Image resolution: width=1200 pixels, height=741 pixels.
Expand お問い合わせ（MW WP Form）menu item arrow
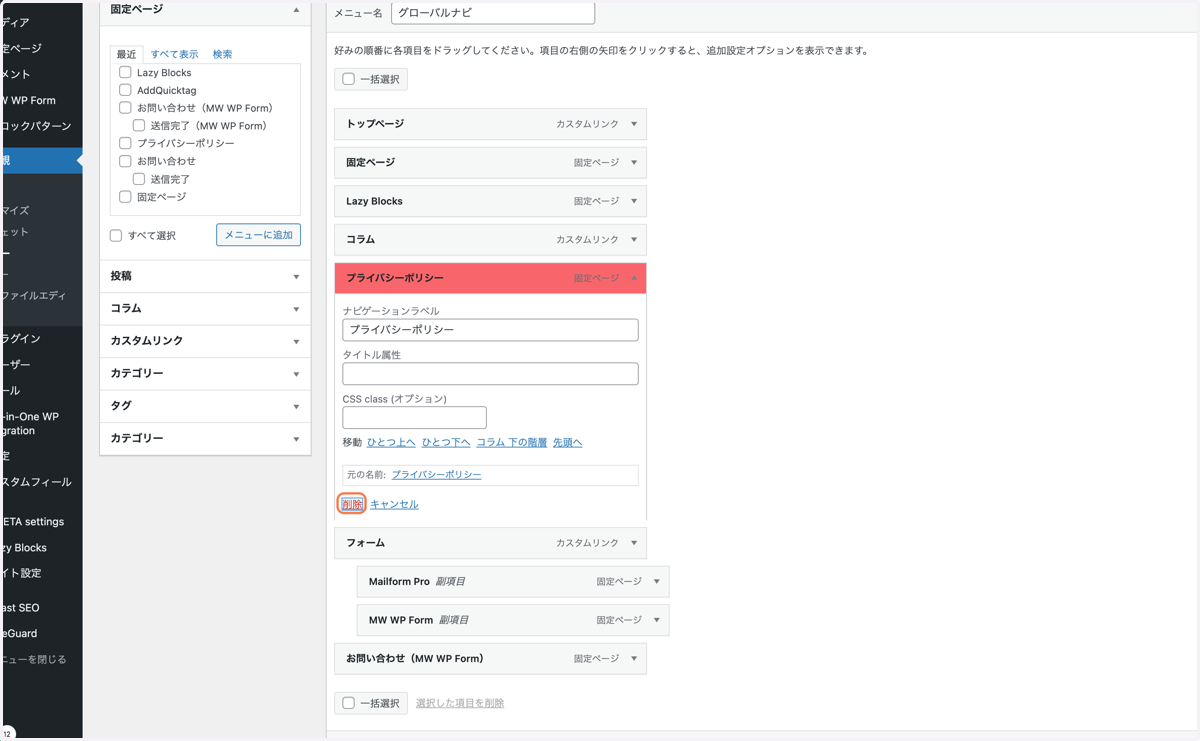[x=634, y=659]
